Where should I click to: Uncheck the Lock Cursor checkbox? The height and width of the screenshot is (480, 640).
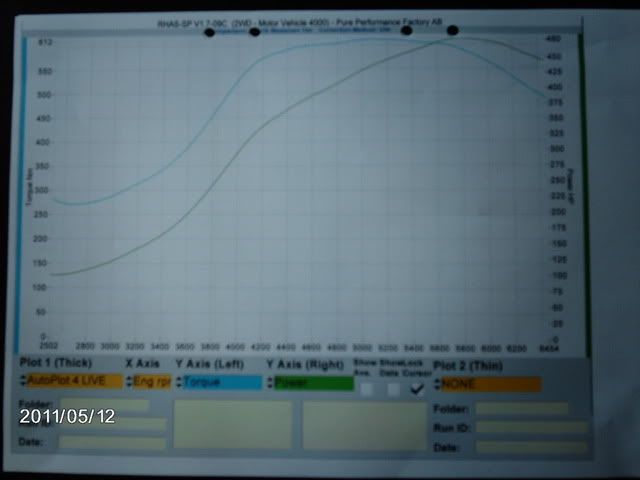coord(417,389)
